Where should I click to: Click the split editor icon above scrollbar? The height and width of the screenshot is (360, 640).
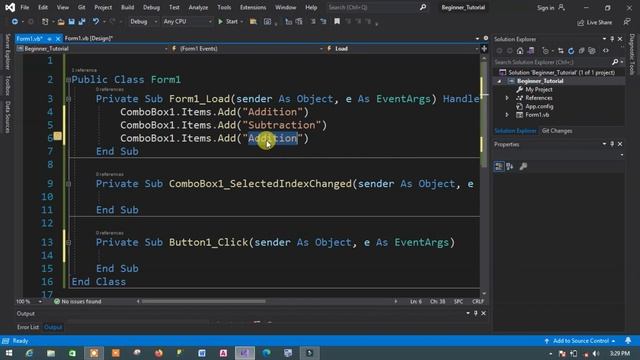coord(484,49)
